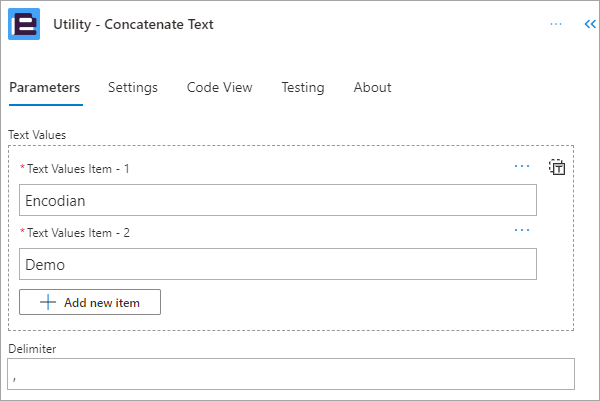Click the Text Values Item - 1 label
The image size is (600, 401).
[x=78, y=169]
